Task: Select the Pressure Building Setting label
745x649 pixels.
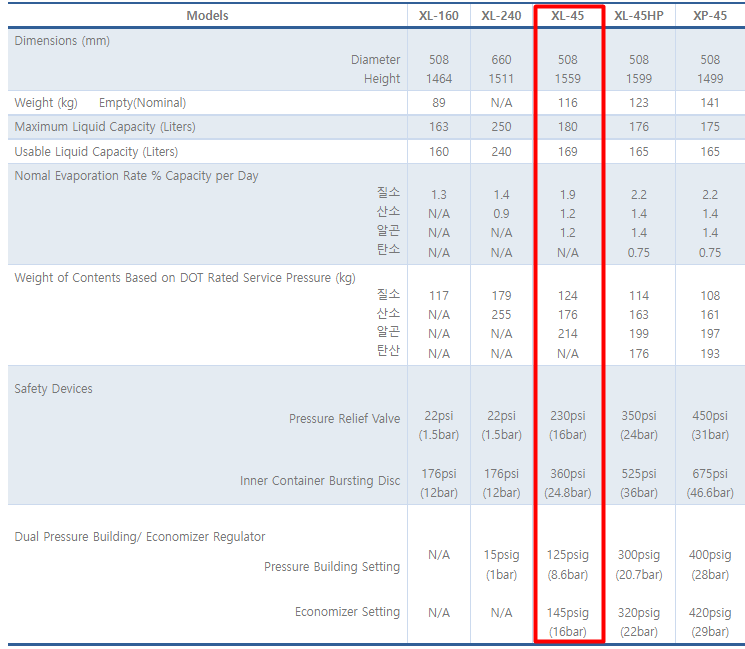Action: click(x=332, y=567)
